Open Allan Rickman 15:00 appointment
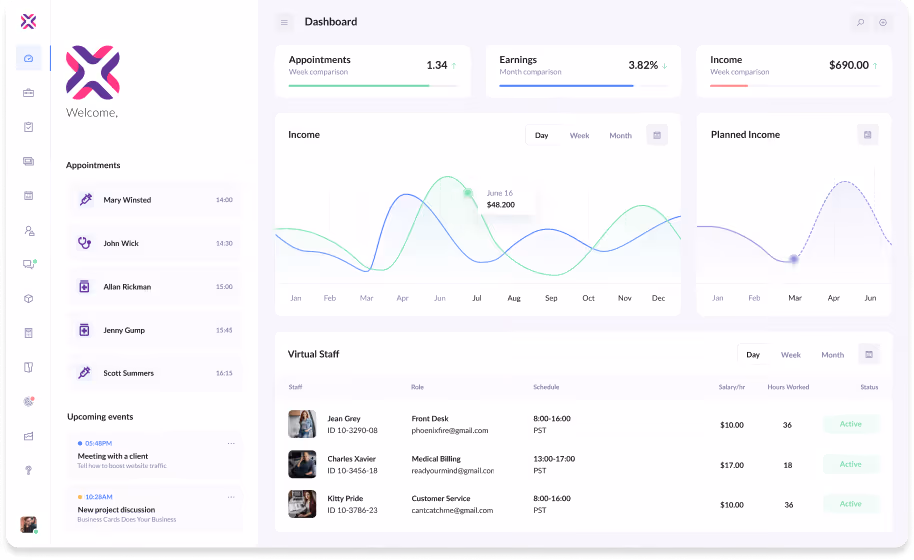 point(154,286)
